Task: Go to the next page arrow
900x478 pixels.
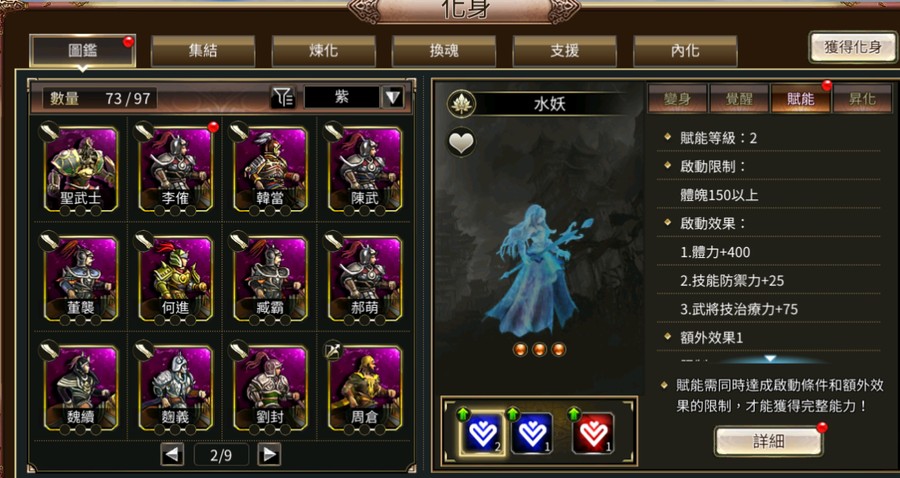Action: point(269,455)
